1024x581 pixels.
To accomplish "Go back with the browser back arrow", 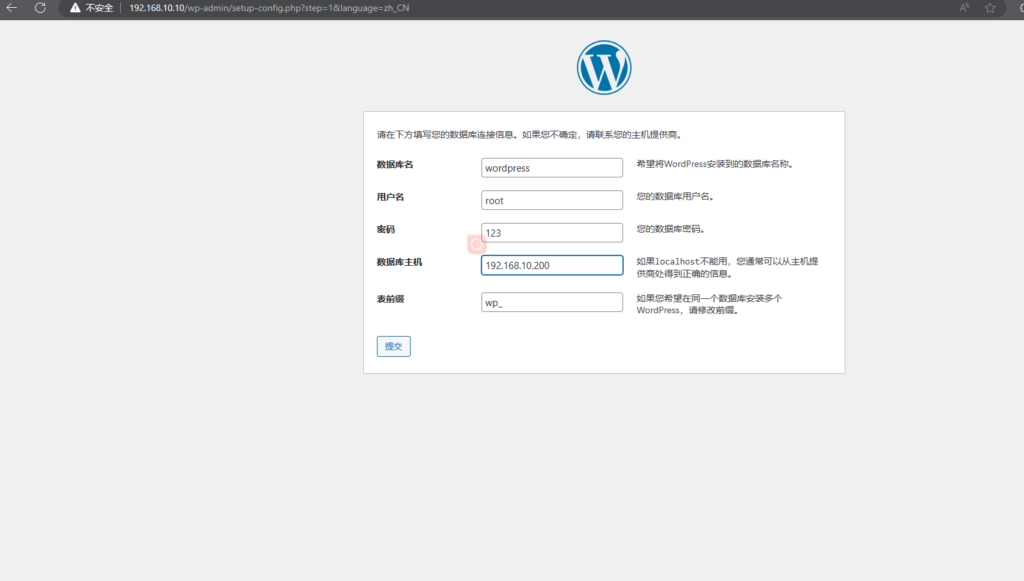I will point(12,8).
